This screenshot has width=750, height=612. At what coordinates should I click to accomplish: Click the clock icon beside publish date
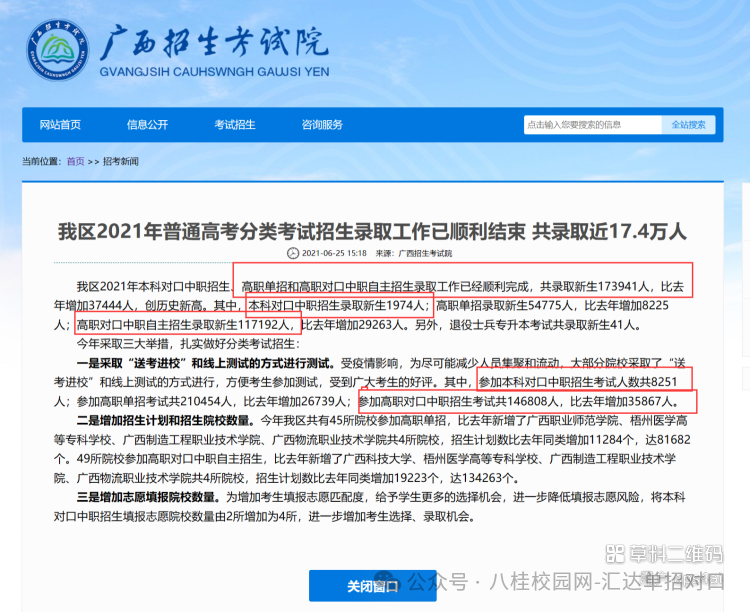[292, 253]
